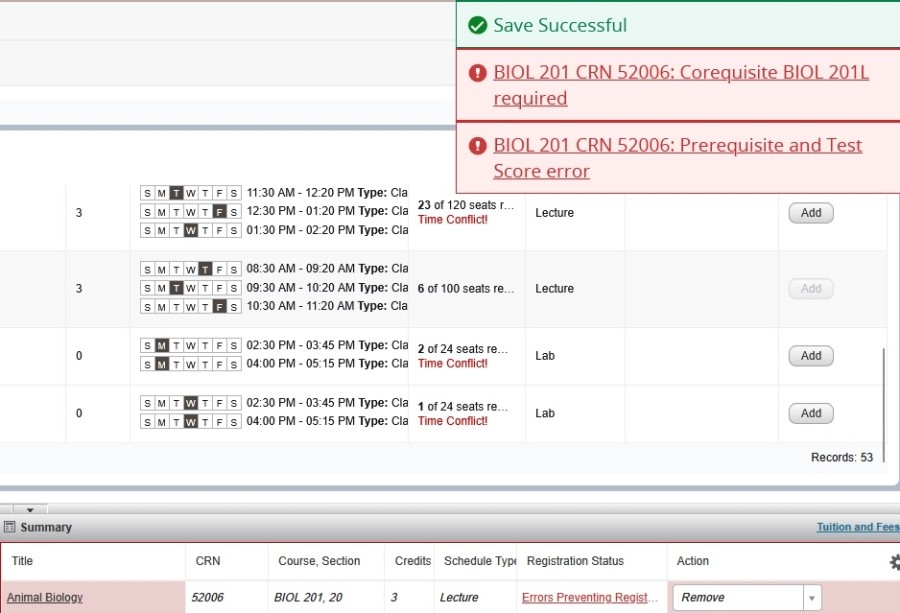This screenshot has height=613, width=900.
Task: Sort by Registration Status column header
Action: point(575,562)
